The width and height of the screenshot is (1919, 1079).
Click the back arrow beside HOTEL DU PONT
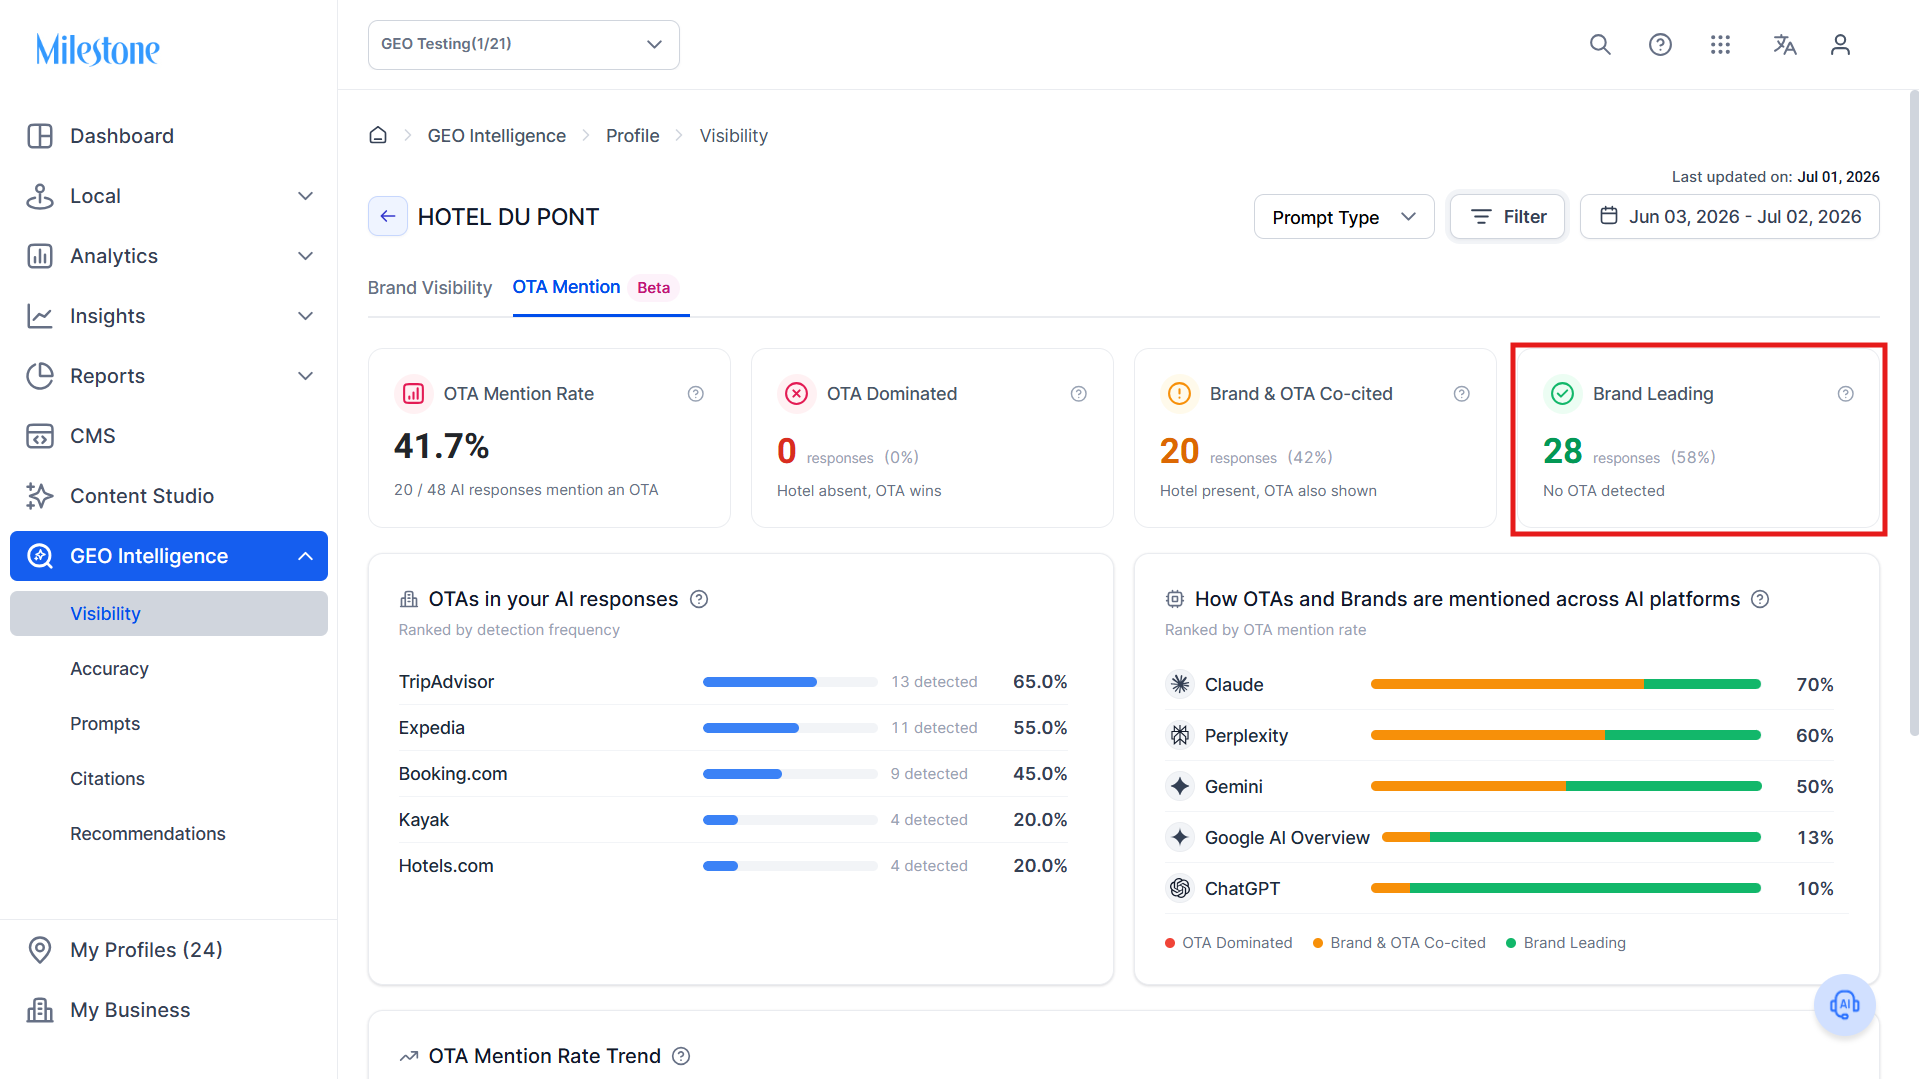(x=388, y=216)
